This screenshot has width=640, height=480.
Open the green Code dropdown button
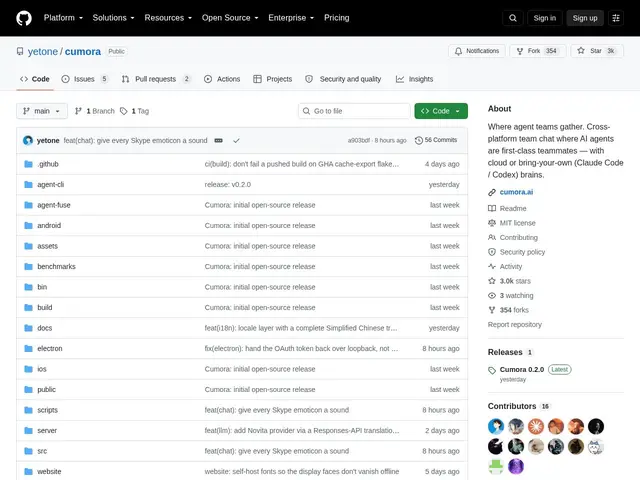[441, 111]
